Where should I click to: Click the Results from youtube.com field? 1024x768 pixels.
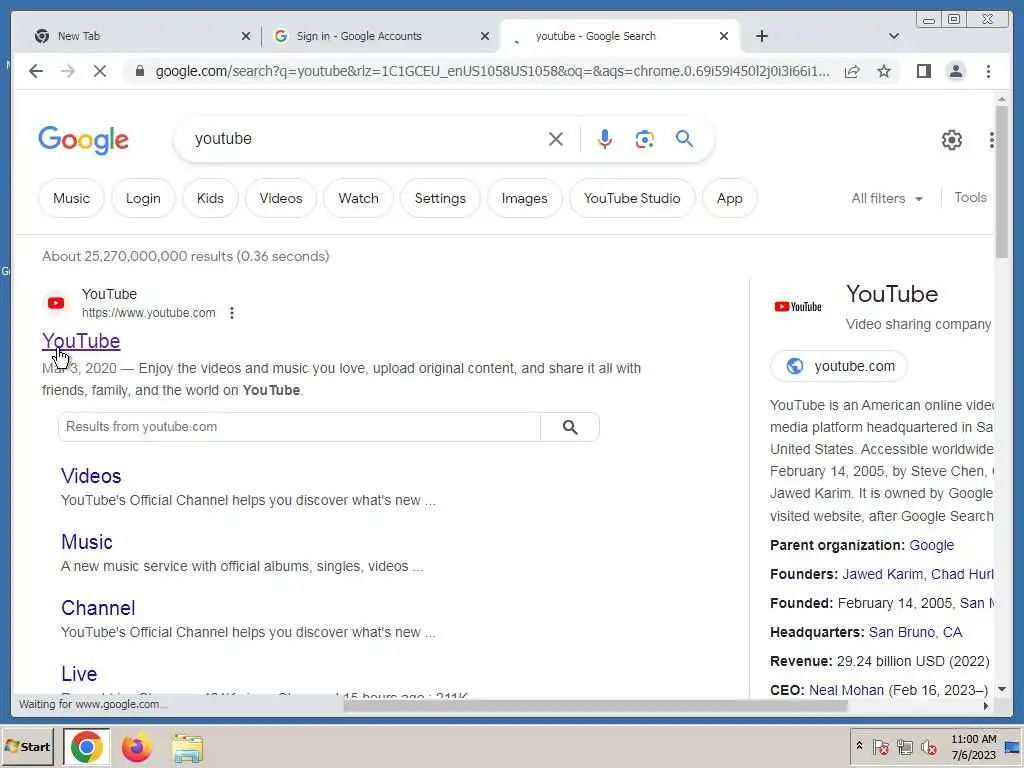pyautogui.click(x=299, y=427)
